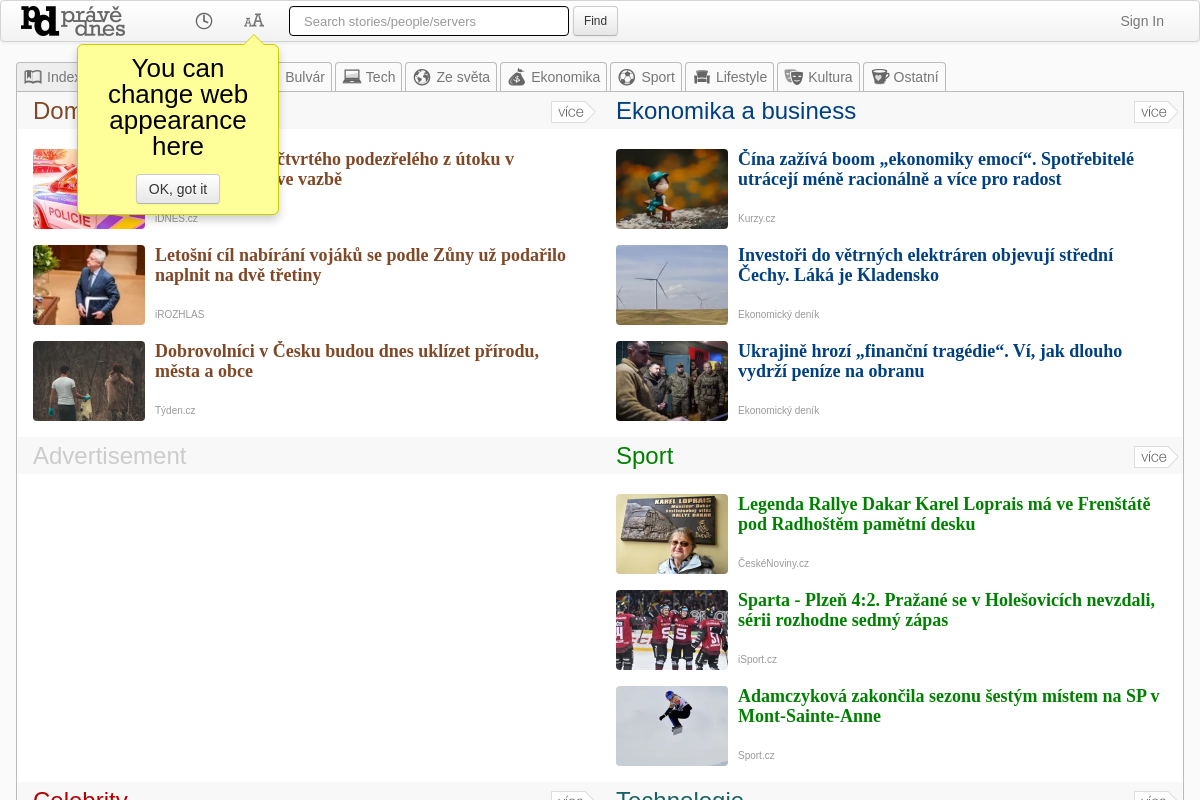
Task: Expand more Ekonomika a business stories via více
Action: (1154, 112)
